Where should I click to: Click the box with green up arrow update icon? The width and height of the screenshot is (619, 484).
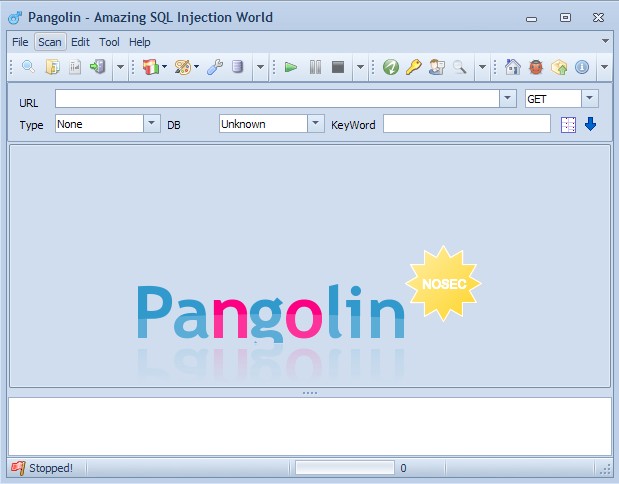click(x=559, y=67)
